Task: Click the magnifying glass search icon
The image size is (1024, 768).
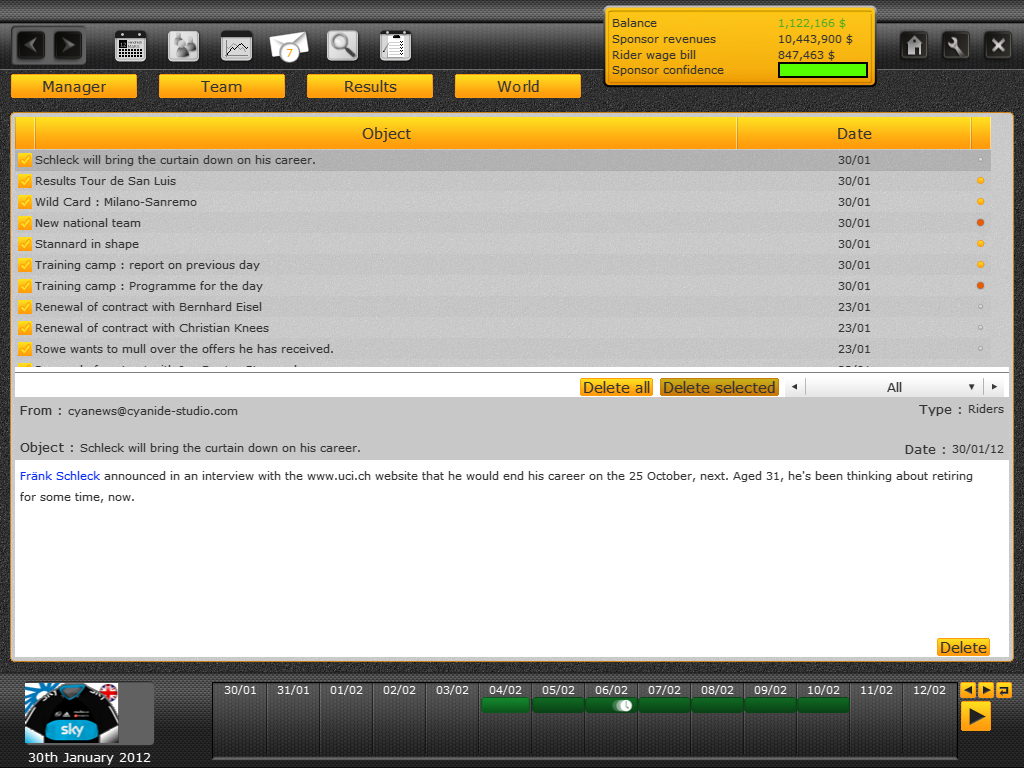Action: 343,46
